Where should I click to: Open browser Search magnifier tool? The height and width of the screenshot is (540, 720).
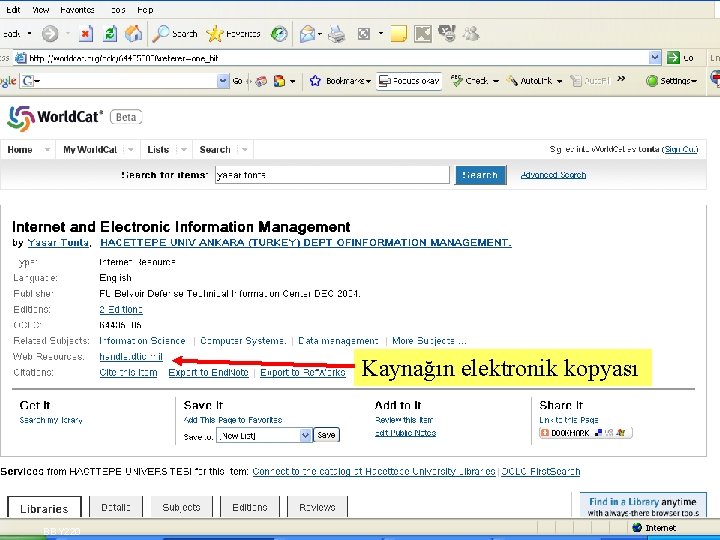175,34
